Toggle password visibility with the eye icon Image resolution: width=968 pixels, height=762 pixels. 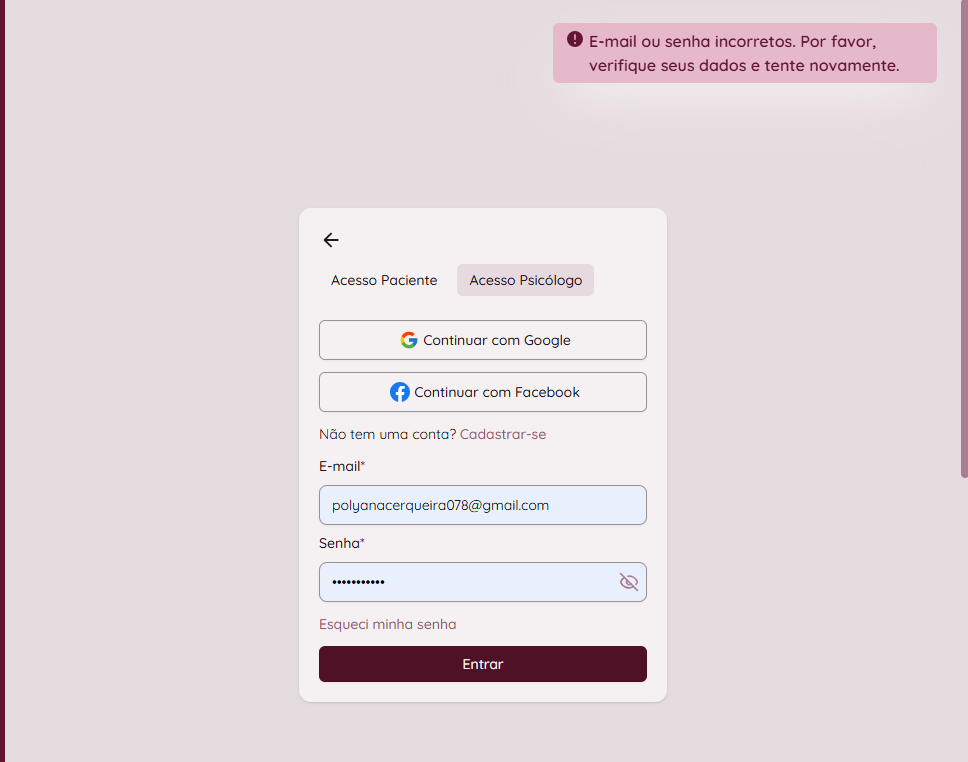point(628,582)
